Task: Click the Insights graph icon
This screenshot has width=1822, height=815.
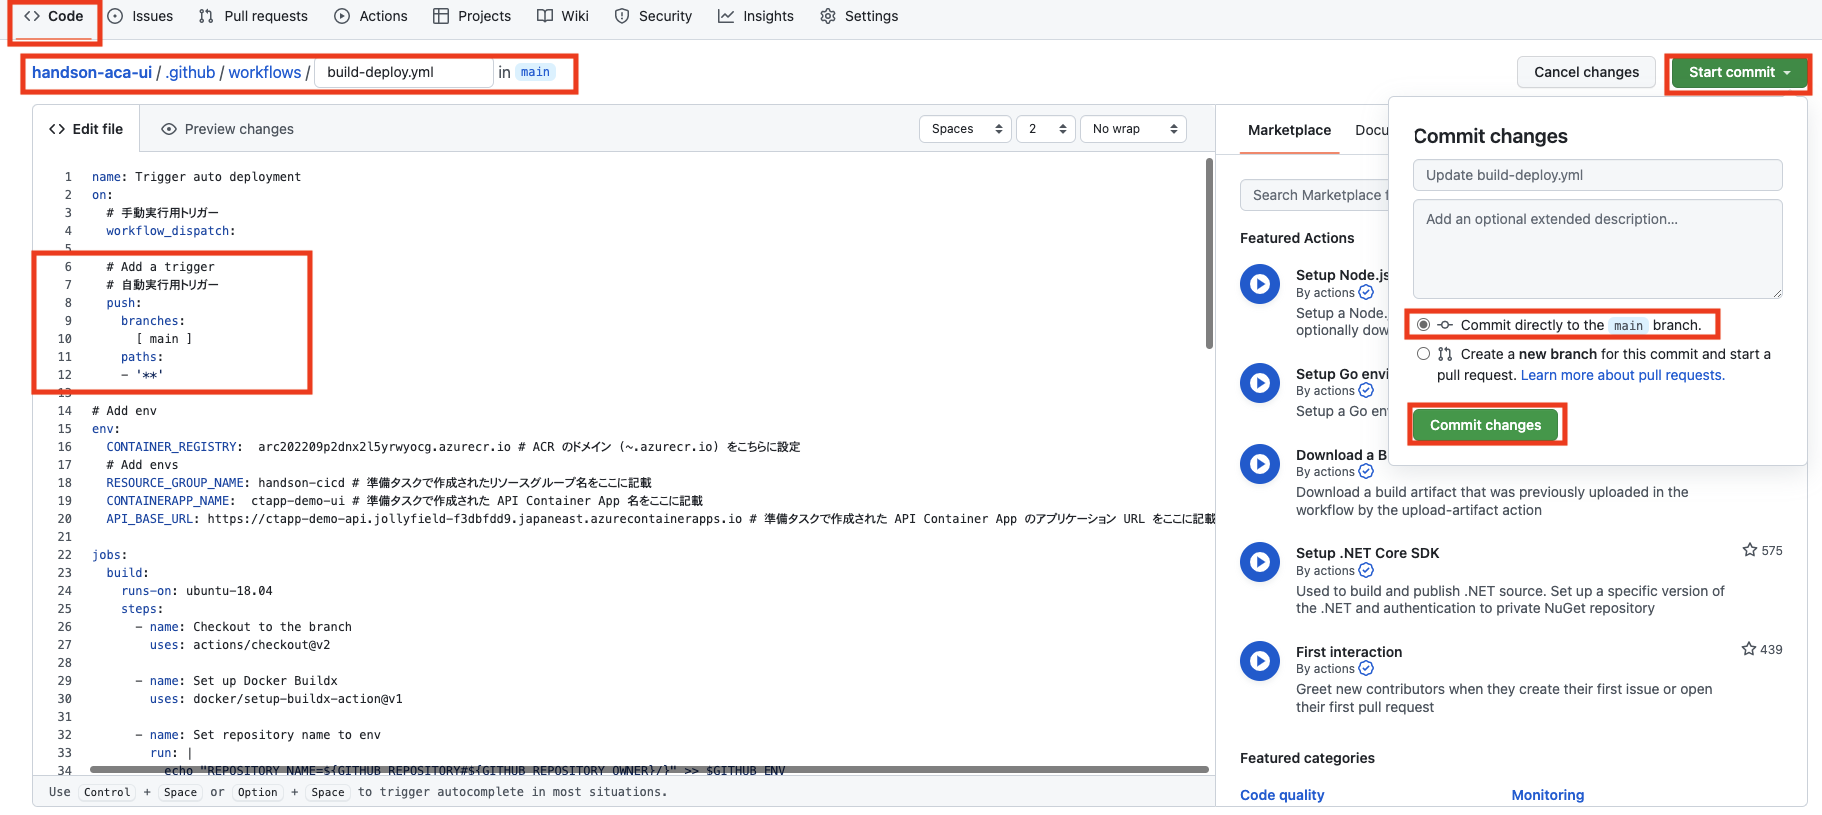Action: pyautogui.click(x=726, y=16)
